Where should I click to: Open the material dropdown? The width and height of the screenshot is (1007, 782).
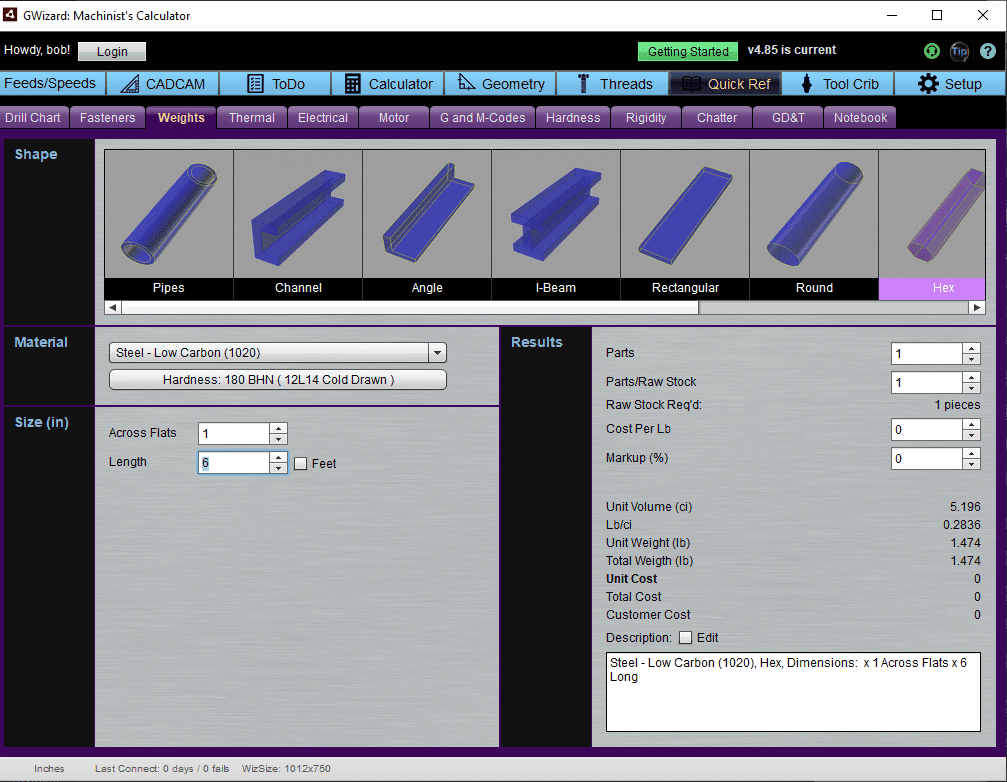437,352
